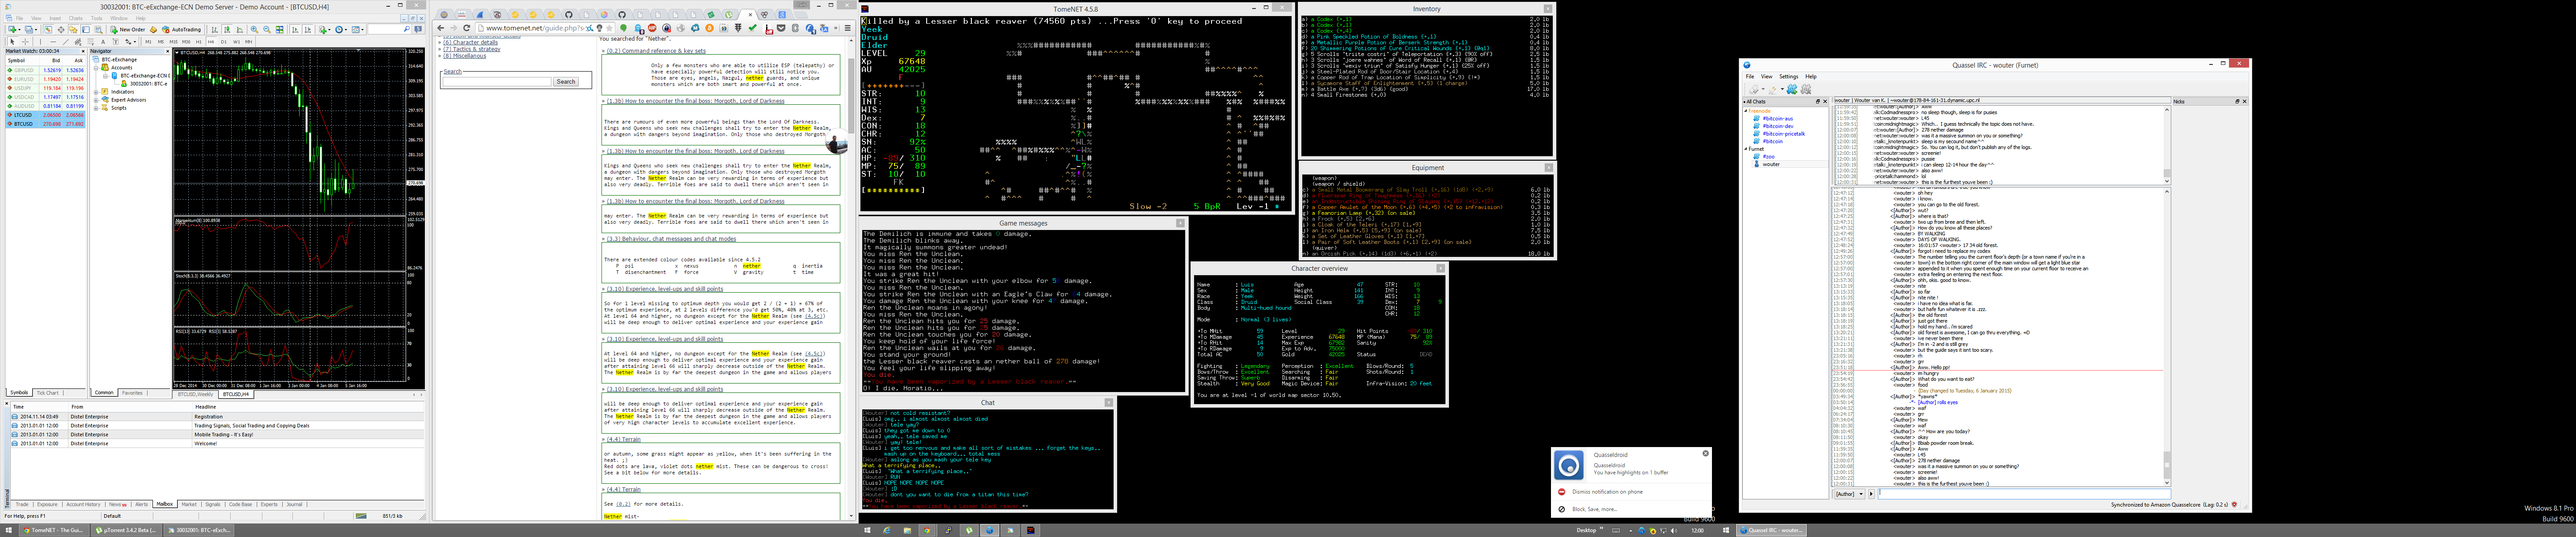Switch to the Account History terminal tab
Viewport: 2576px width, 537px height.
point(83,504)
